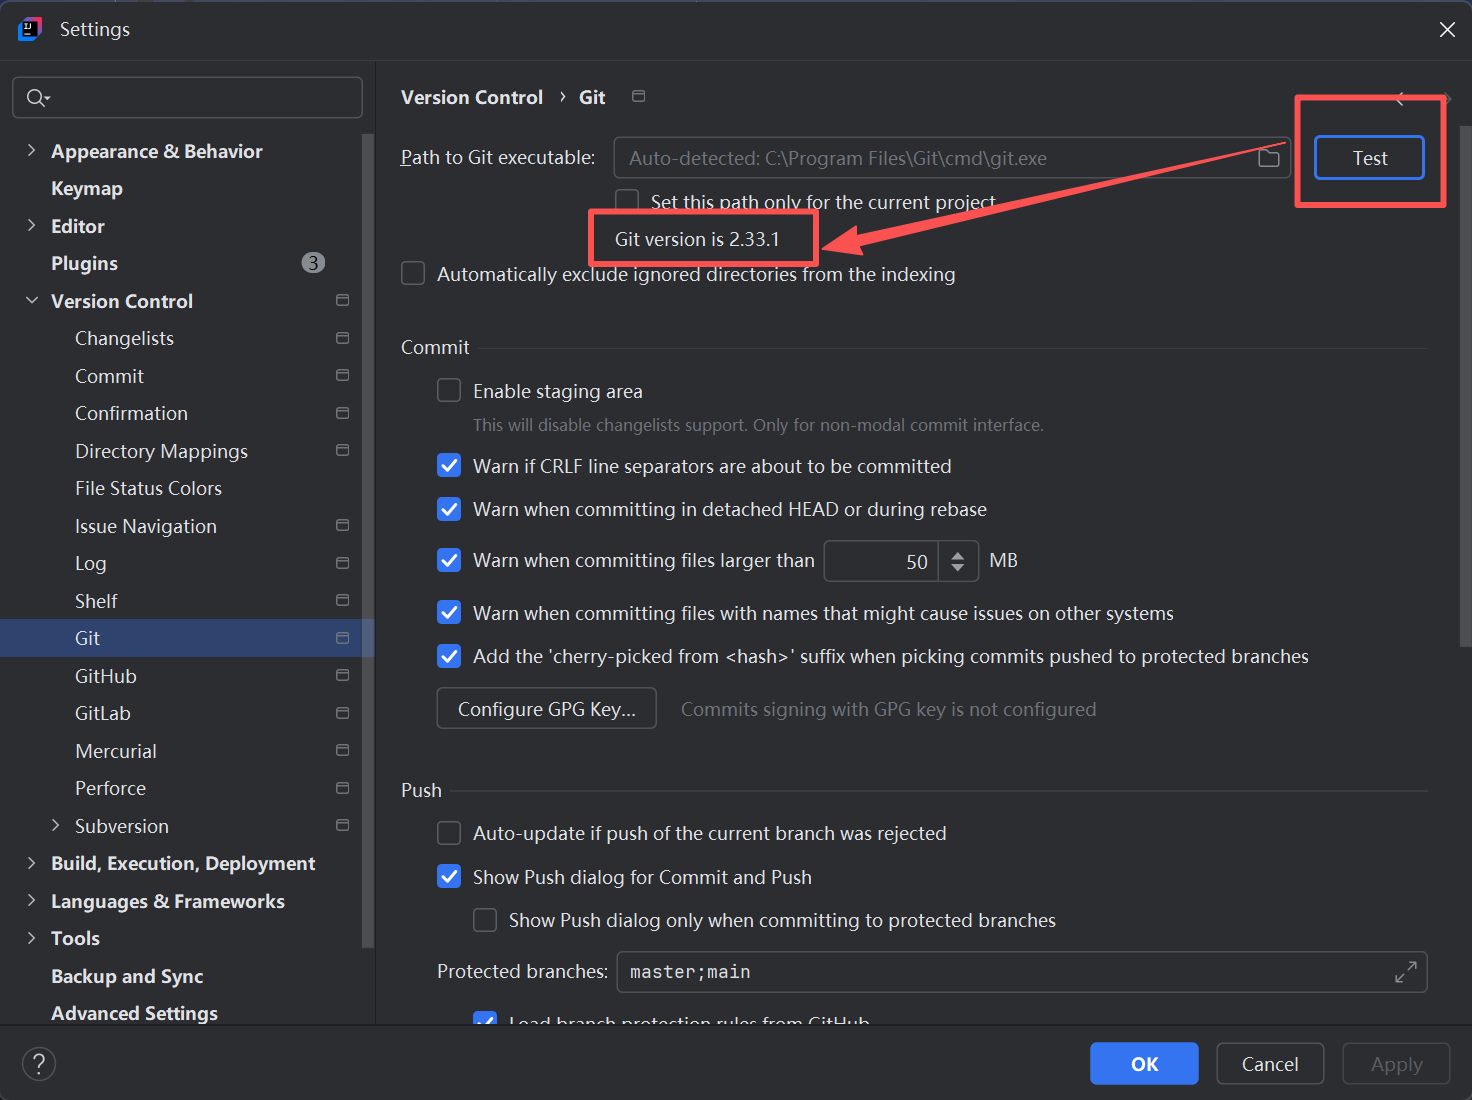
Task: Uncheck 'Warn if CRLF line separators' option
Action: (x=449, y=466)
